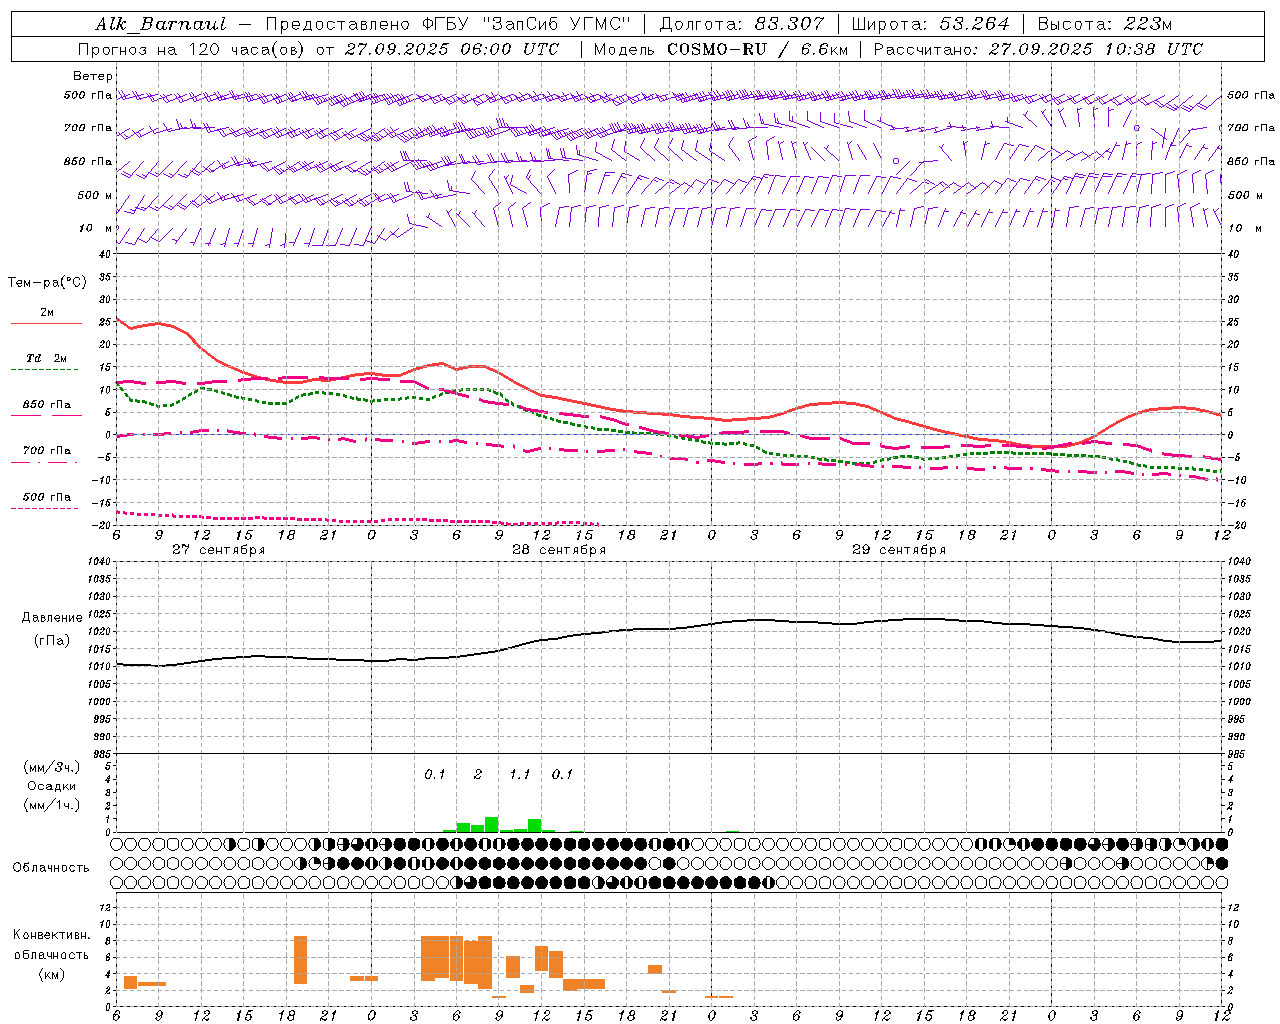Screen dimensions: 1280x1024
Task: Click the 'Облачность' cloud cover label
Action: 51,867
